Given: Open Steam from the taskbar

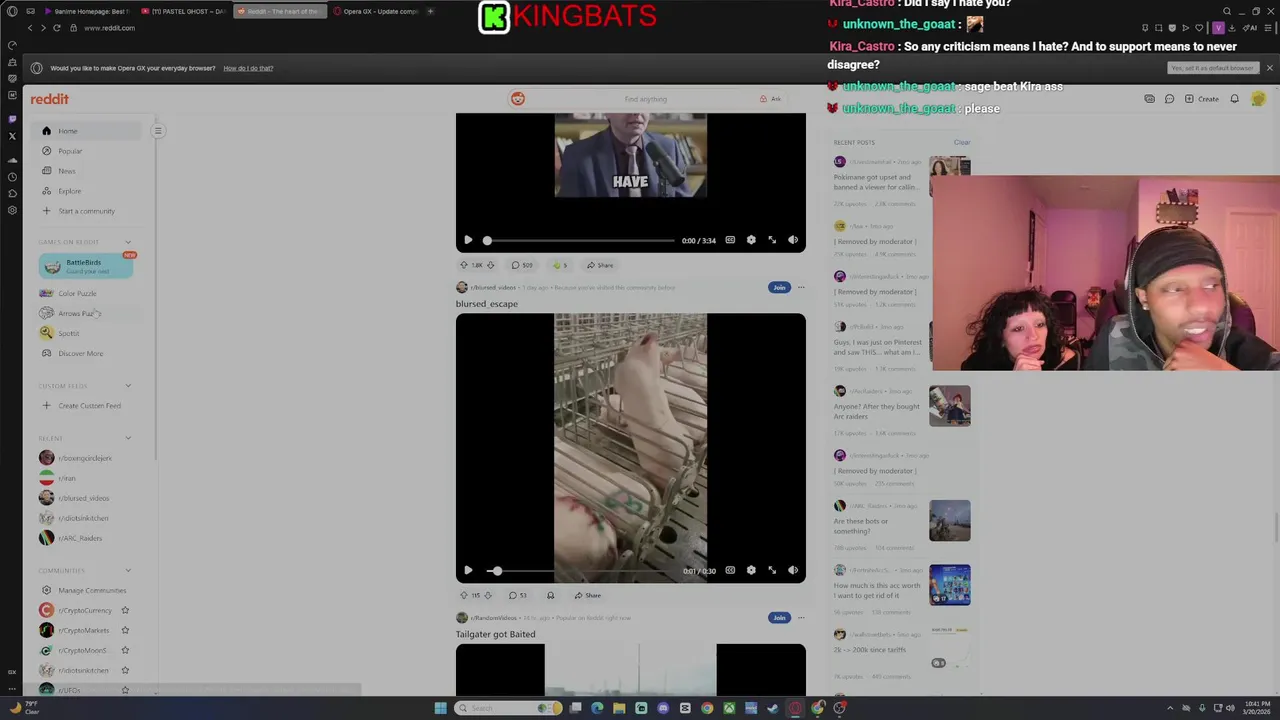Looking at the screenshot, I should 773,708.
